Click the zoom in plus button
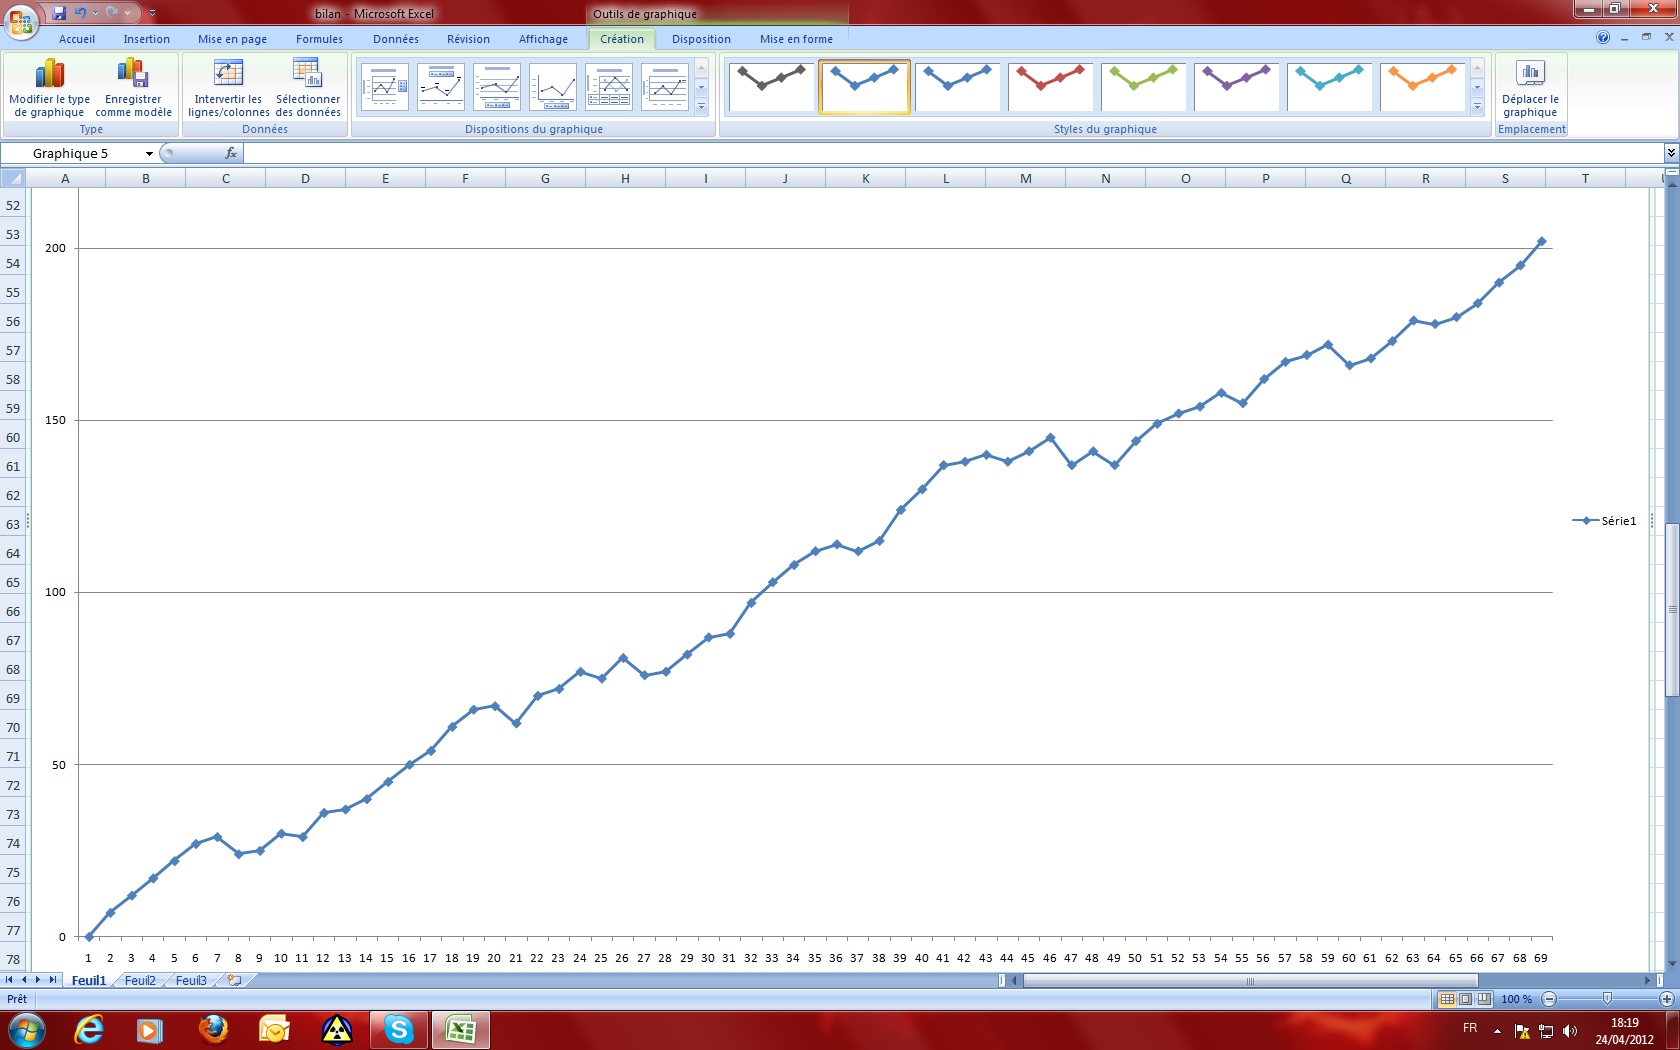The width and height of the screenshot is (1680, 1050). click(1667, 999)
